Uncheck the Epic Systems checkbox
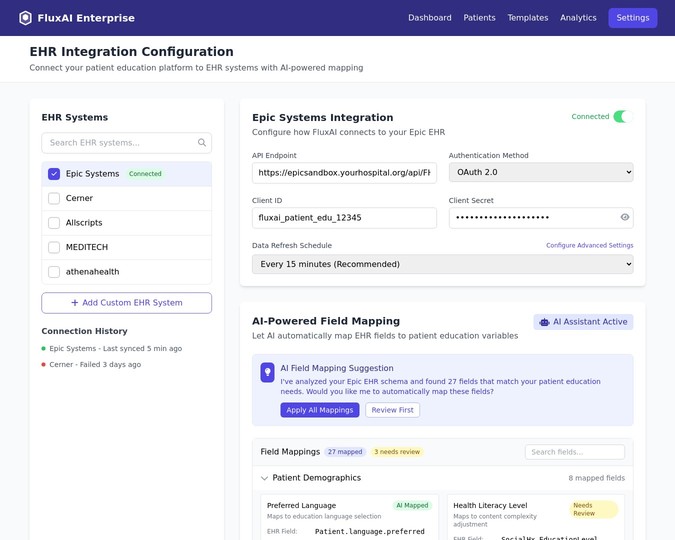This screenshot has width=675, height=540. 54,174
